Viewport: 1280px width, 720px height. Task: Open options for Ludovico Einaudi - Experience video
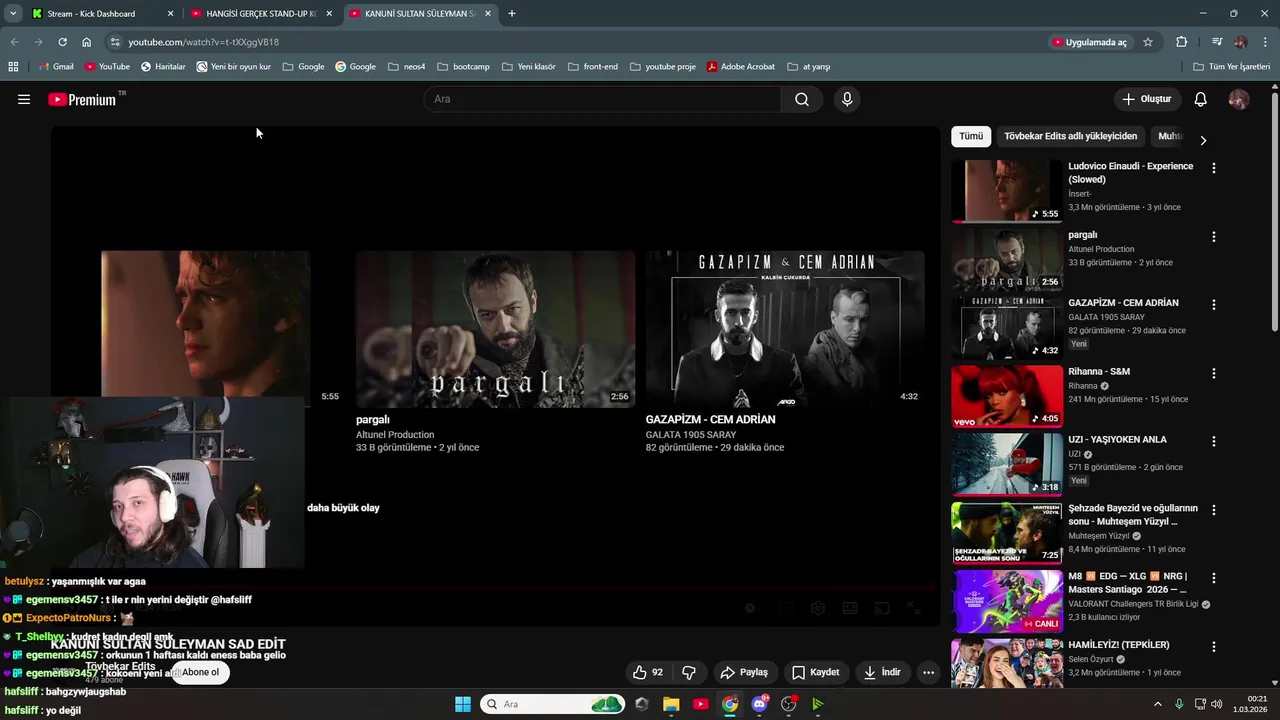click(x=1214, y=168)
